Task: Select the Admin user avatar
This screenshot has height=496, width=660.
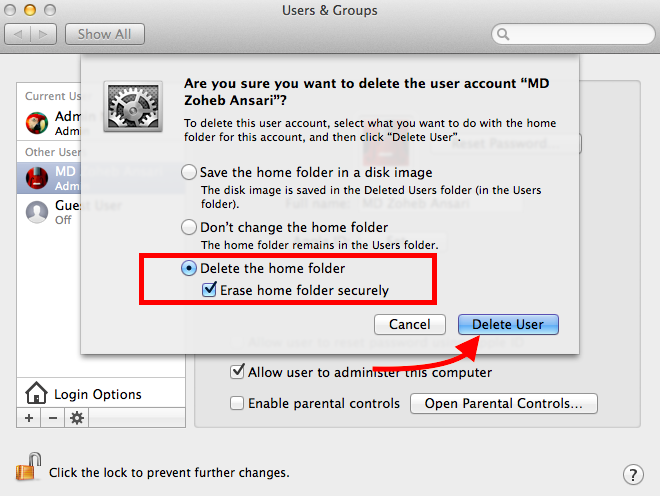Action: 37,123
